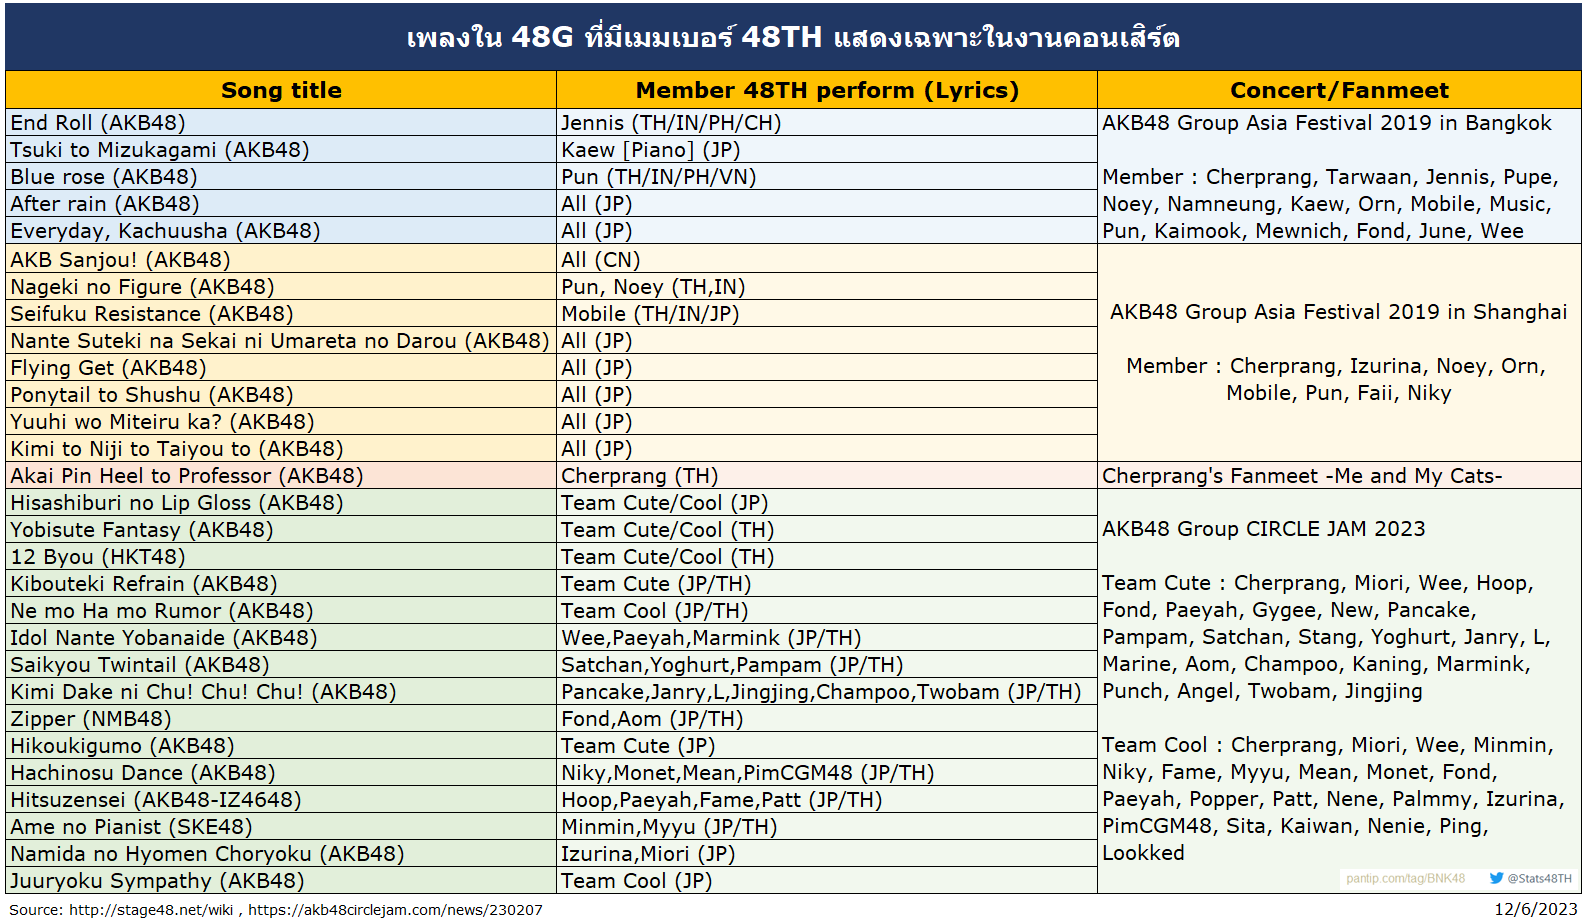Screen dimensions: 1590x924
Task: Select the Ponytail to Shushu (AKB48) cell
Action: coord(281,395)
